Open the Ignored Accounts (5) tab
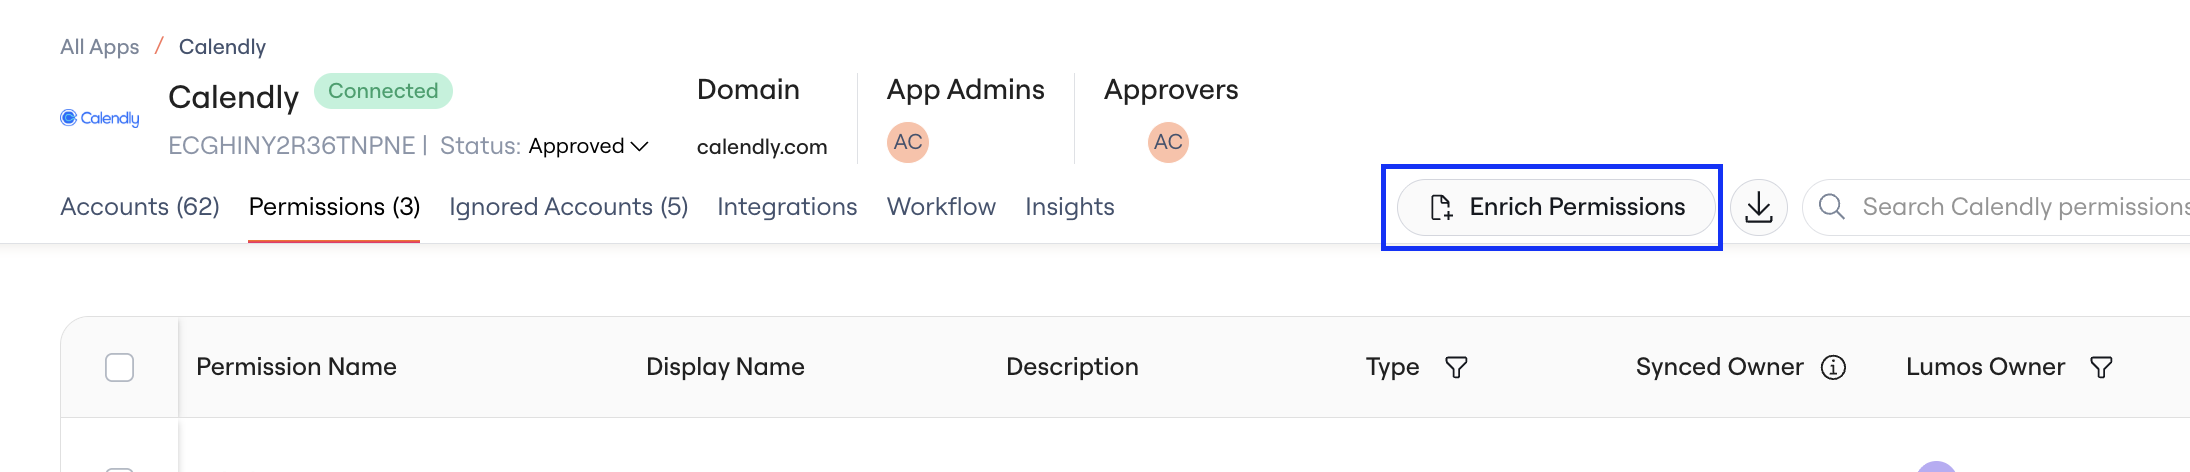2190x472 pixels. pos(568,207)
